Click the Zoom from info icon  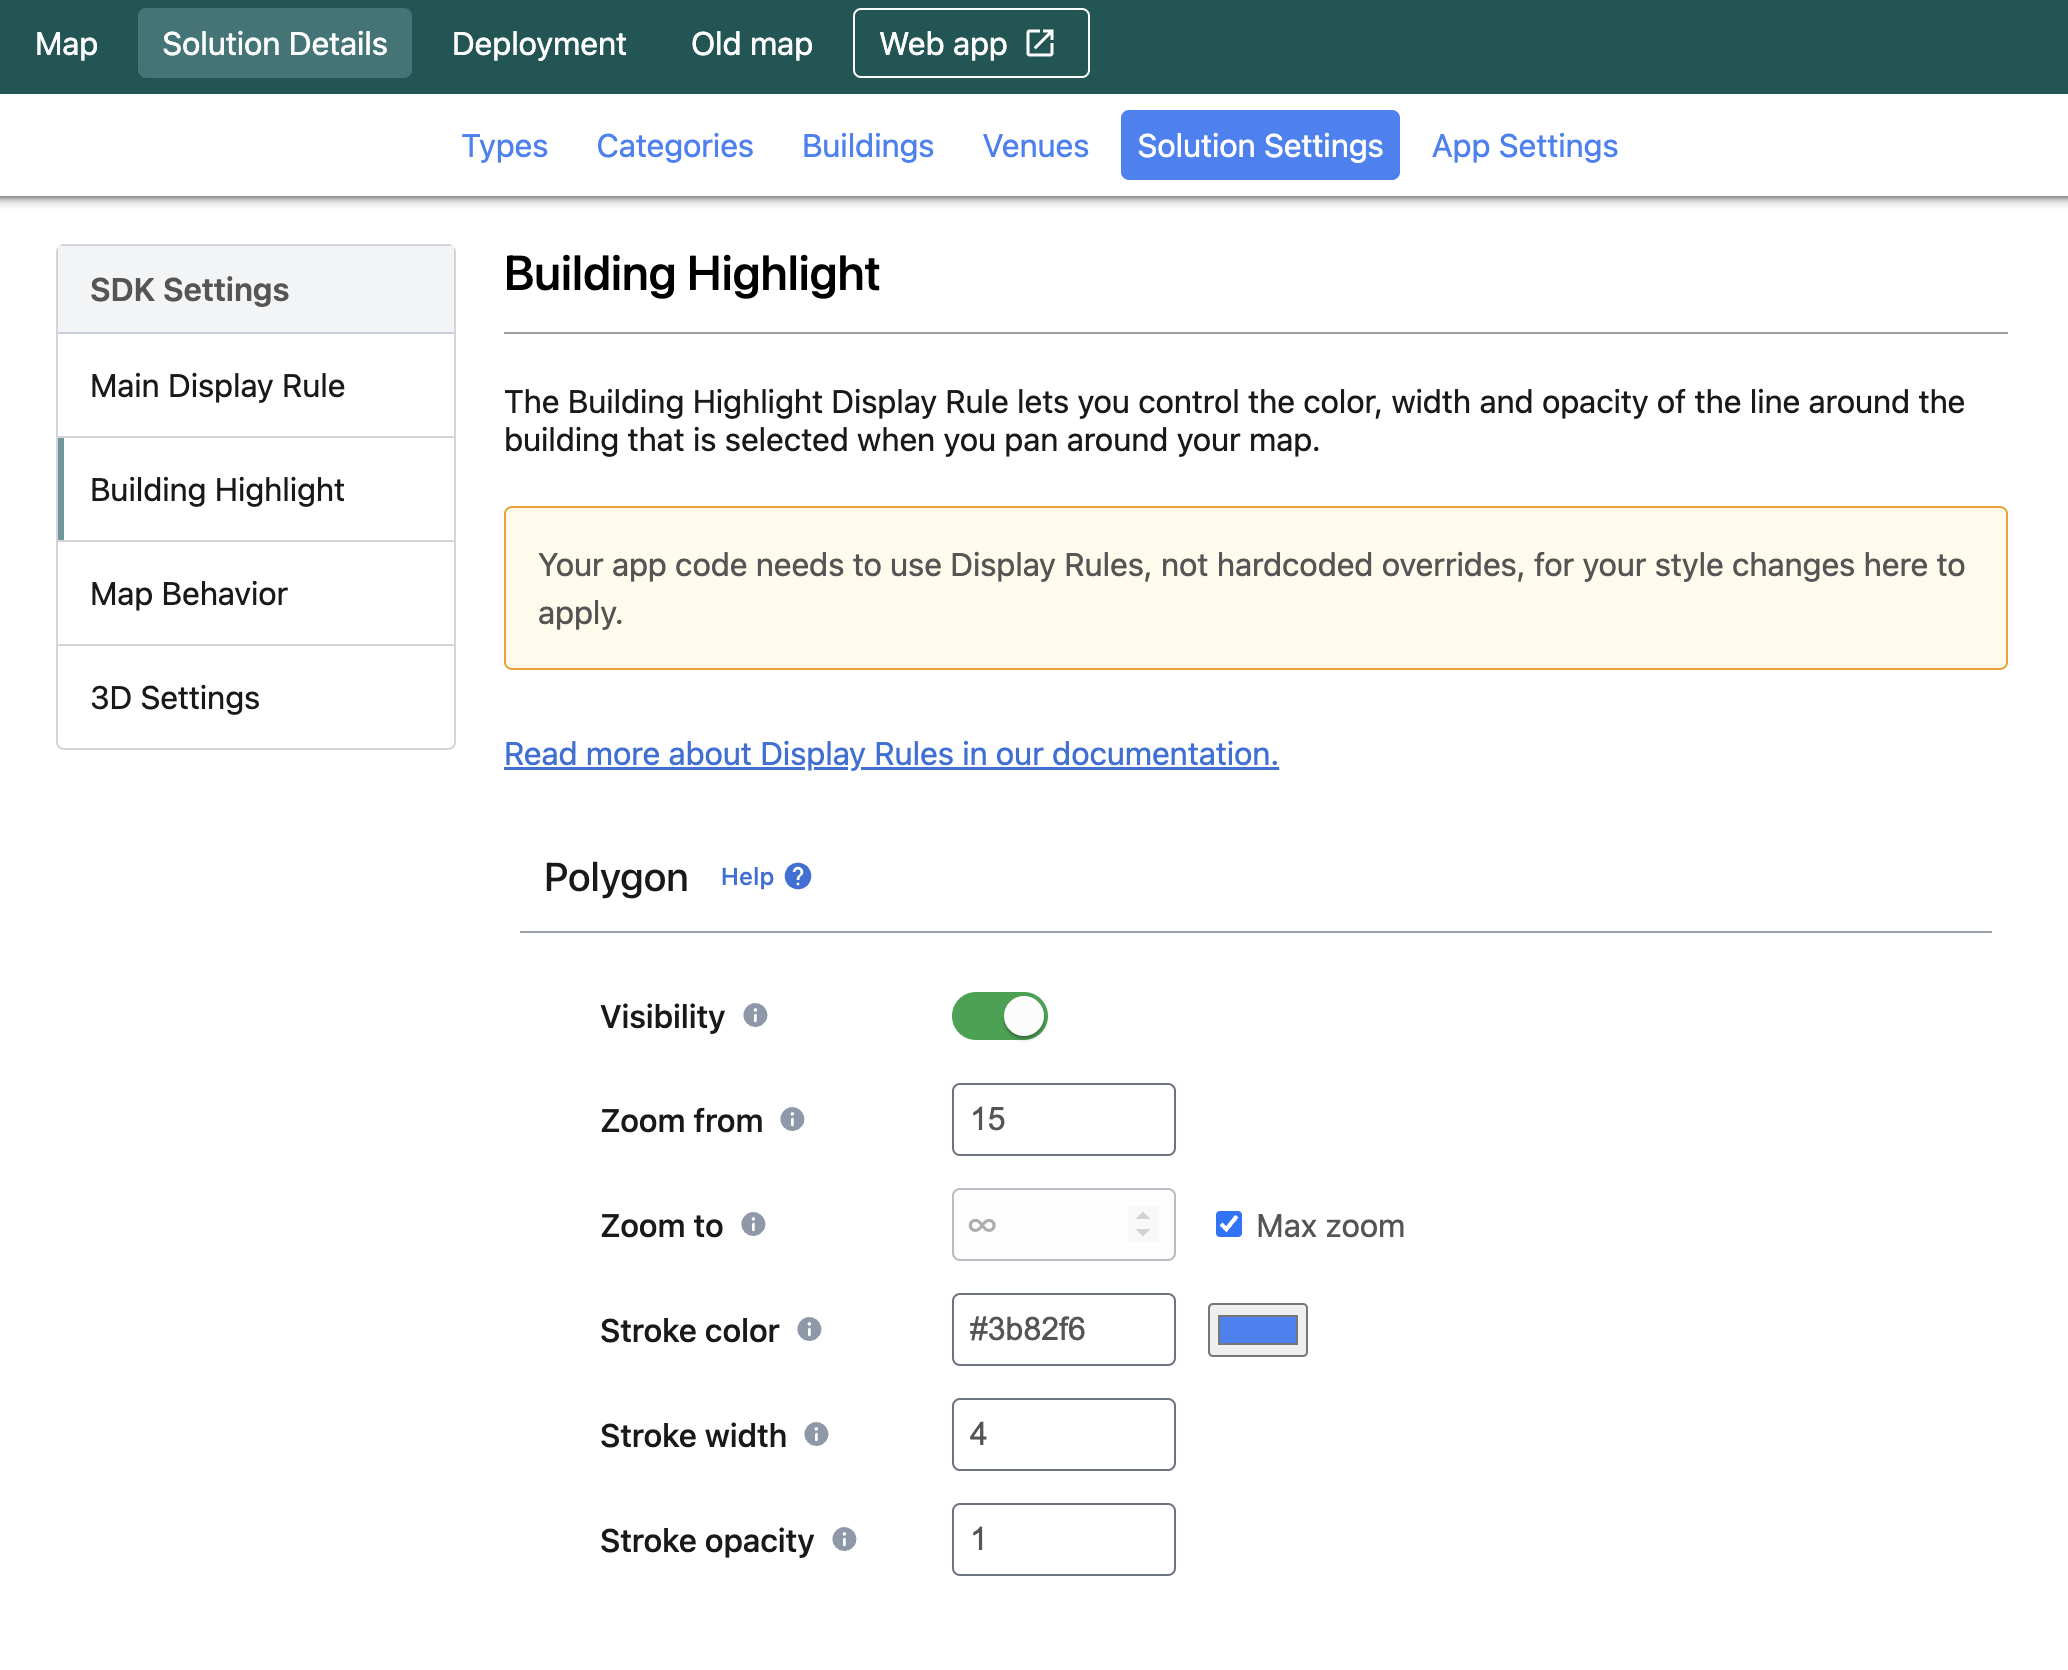792,1119
